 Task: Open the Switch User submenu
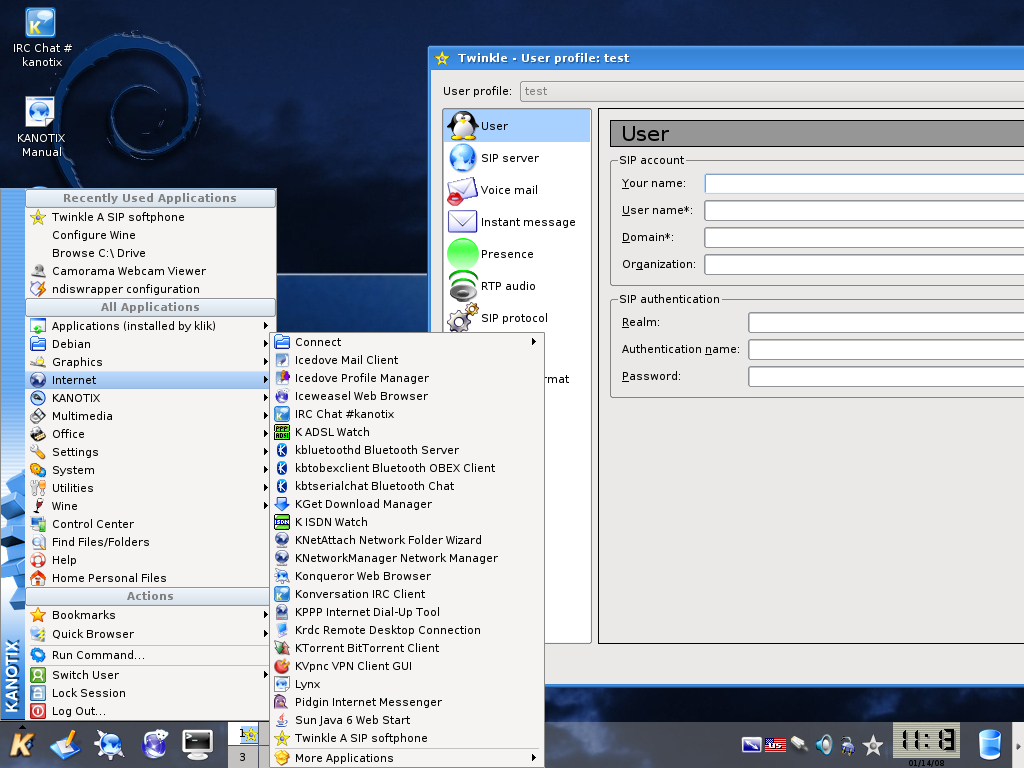(x=150, y=675)
